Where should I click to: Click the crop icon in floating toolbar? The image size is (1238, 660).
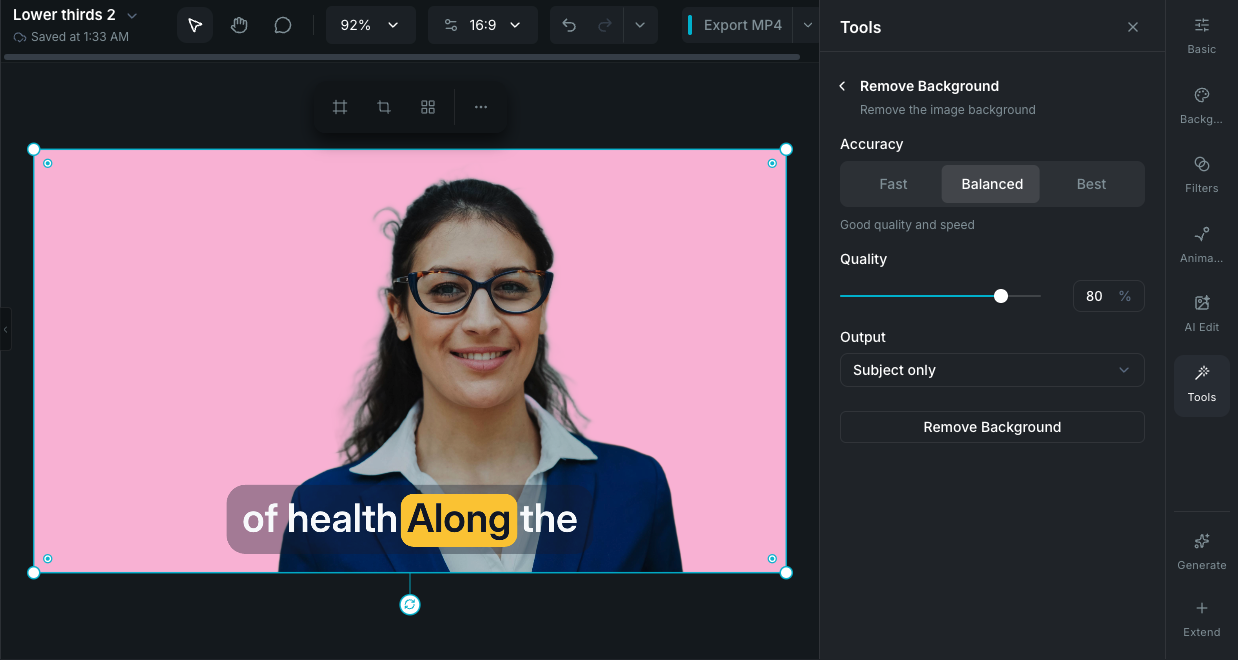(x=384, y=107)
